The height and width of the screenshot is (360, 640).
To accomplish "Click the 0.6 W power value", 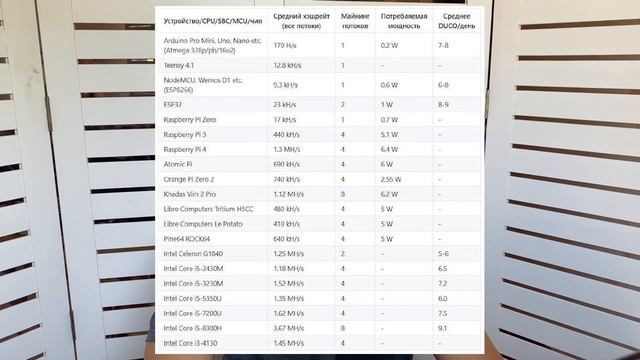I will (x=389, y=85).
